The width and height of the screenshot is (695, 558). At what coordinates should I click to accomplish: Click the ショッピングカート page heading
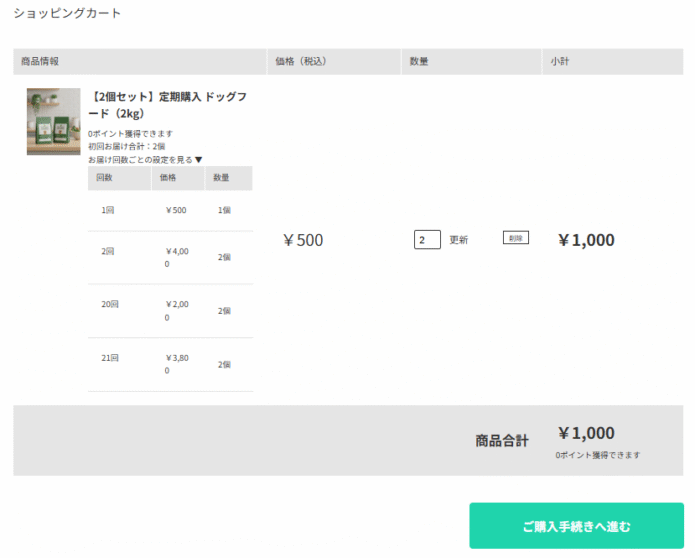(x=67, y=14)
